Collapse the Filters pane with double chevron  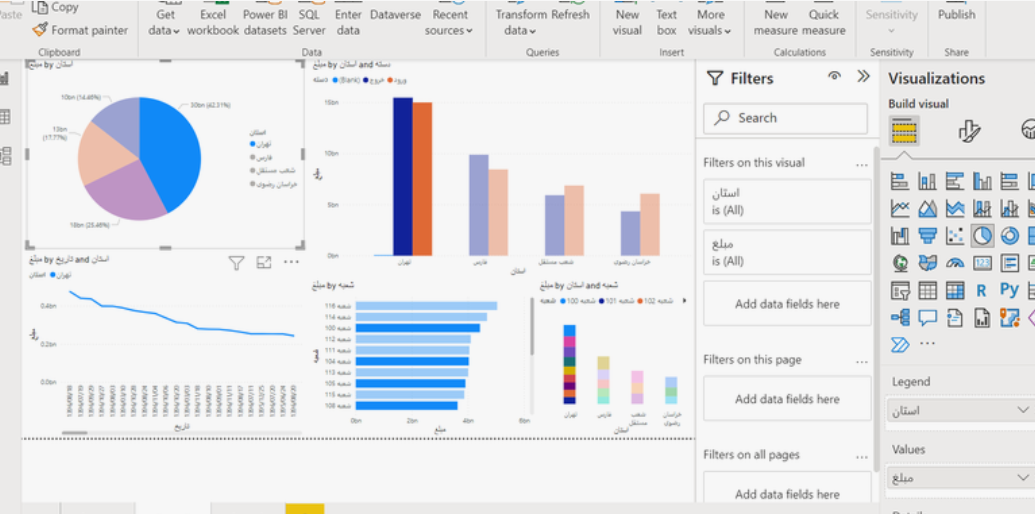point(863,77)
